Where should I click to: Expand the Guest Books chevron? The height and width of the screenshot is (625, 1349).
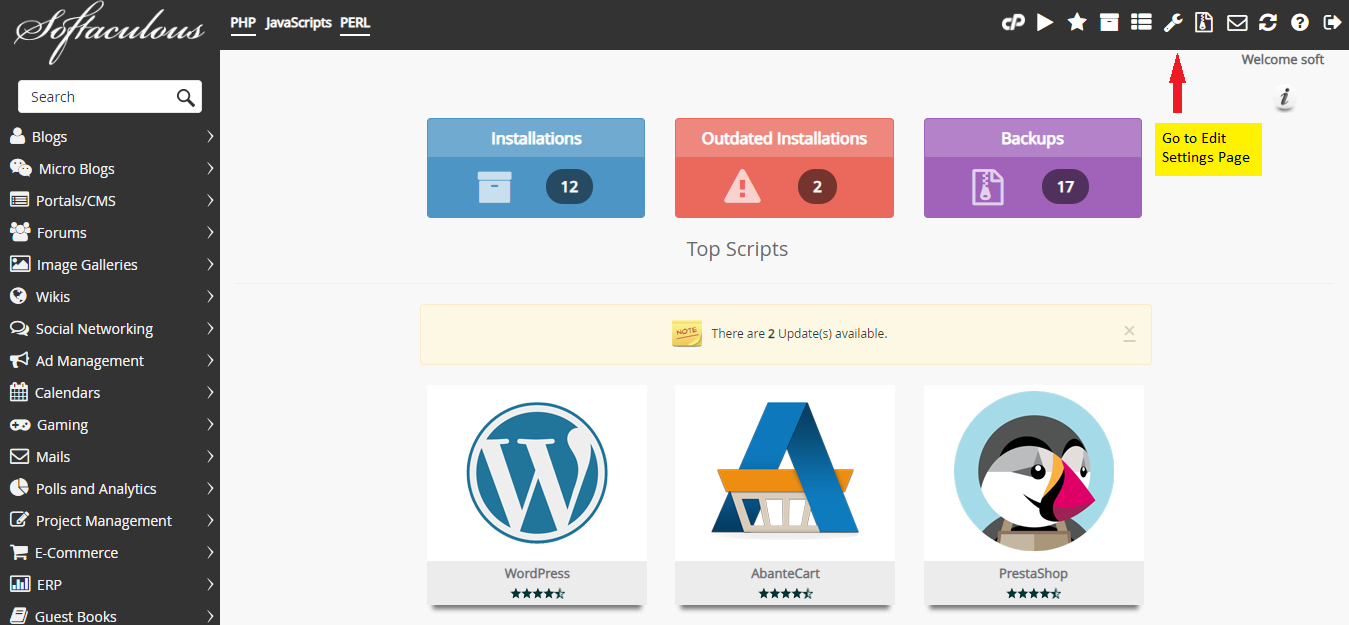point(210,616)
